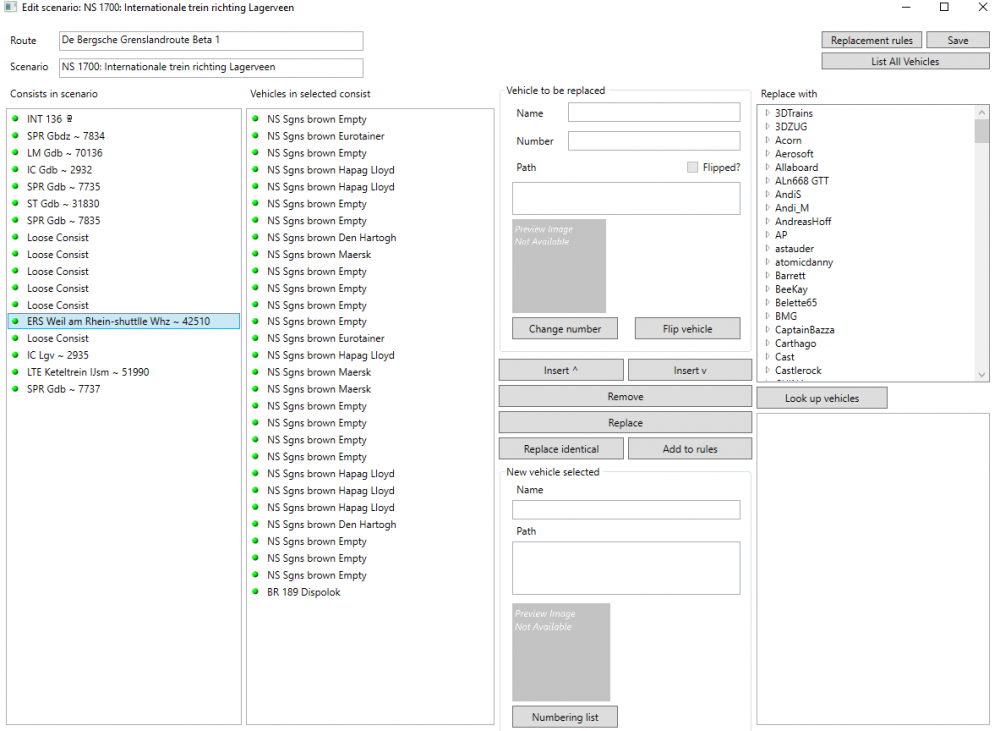Click app icon in title bar
The width and height of the screenshot is (1000, 731).
[10, 8]
